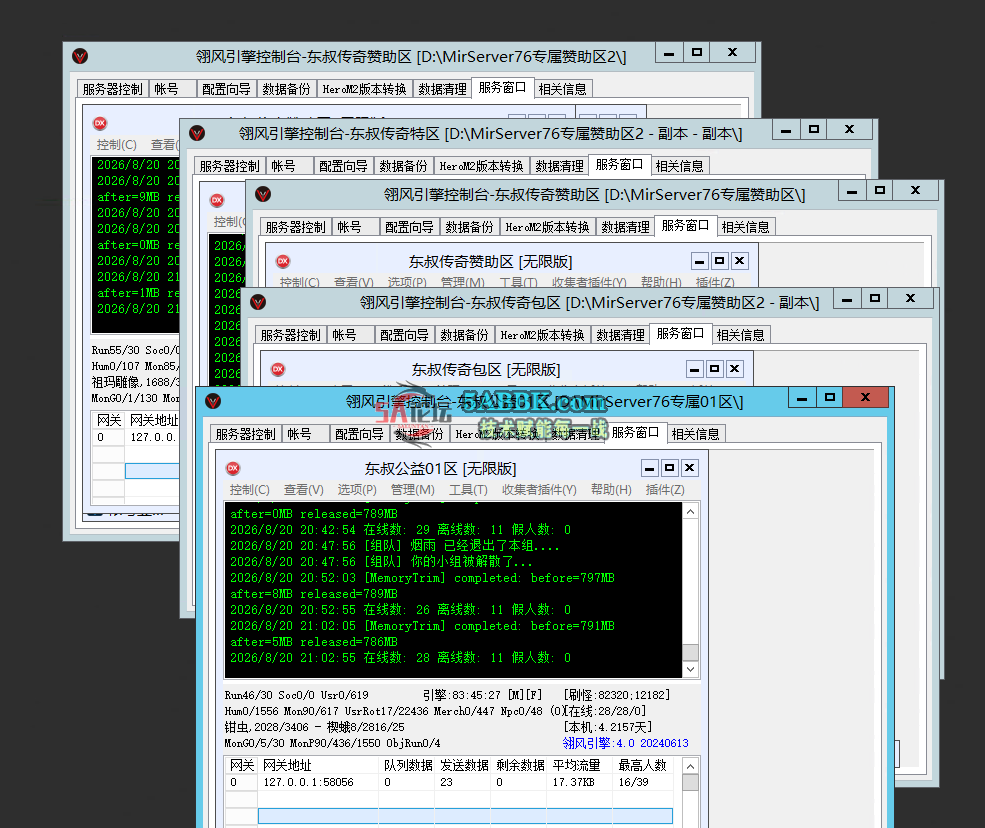Viewport: 985px width, 828px height.
Task: Click log scrollbar thumb in 01区 window
Action: [x=690, y=653]
